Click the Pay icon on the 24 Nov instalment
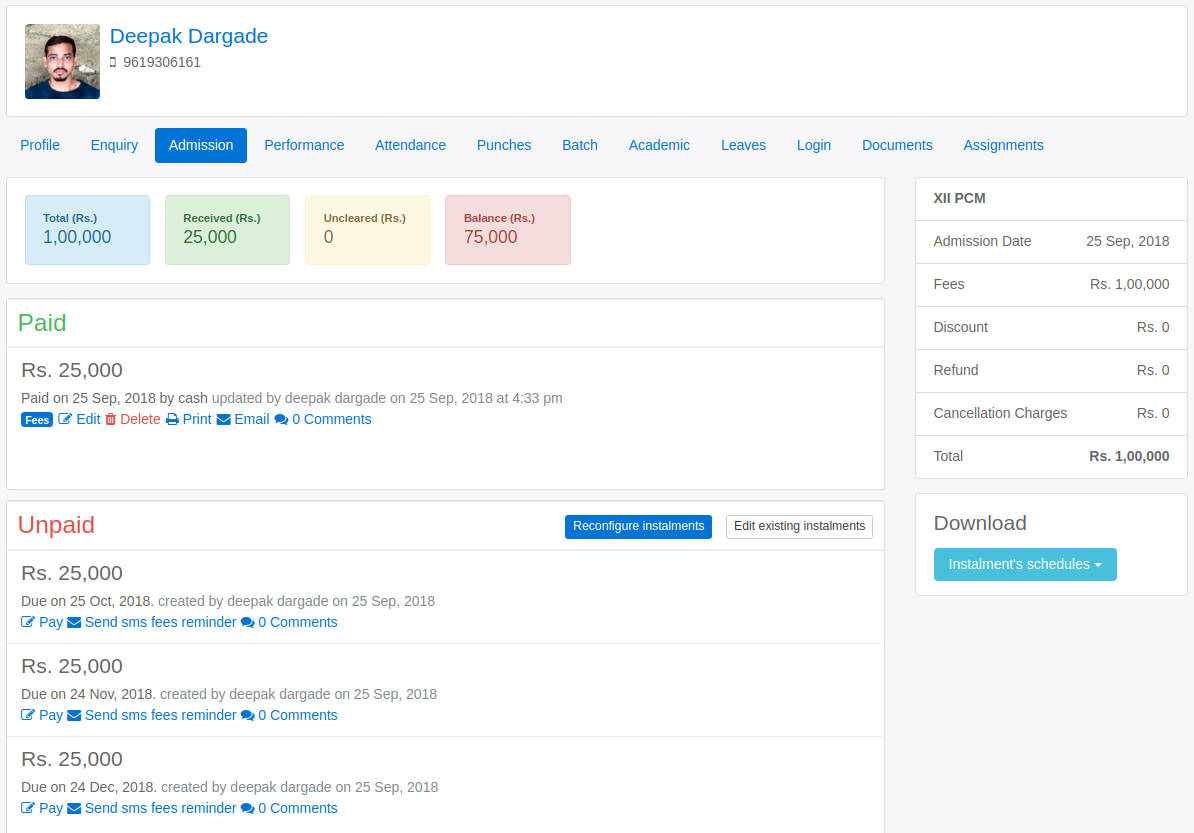Image resolution: width=1194 pixels, height=833 pixels. [x=27, y=715]
